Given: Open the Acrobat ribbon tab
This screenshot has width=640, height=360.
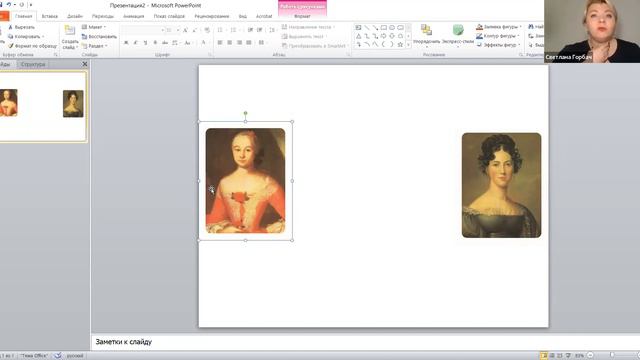Looking at the screenshot, I should click(264, 16).
